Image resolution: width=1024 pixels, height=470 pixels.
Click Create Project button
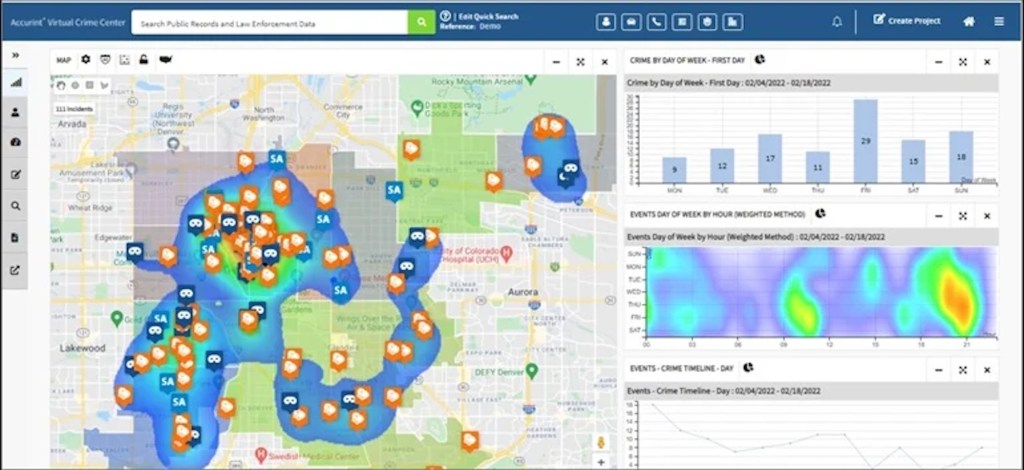click(907, 20)
